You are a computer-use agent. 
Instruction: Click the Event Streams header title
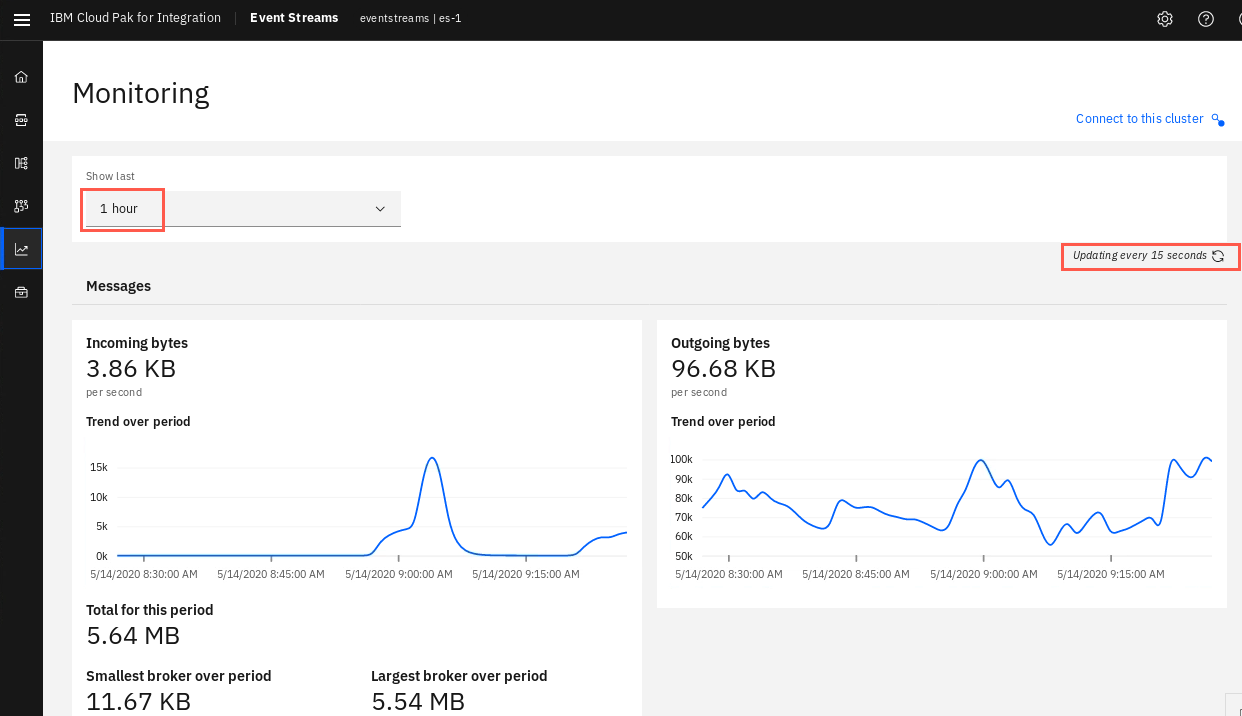294,18
